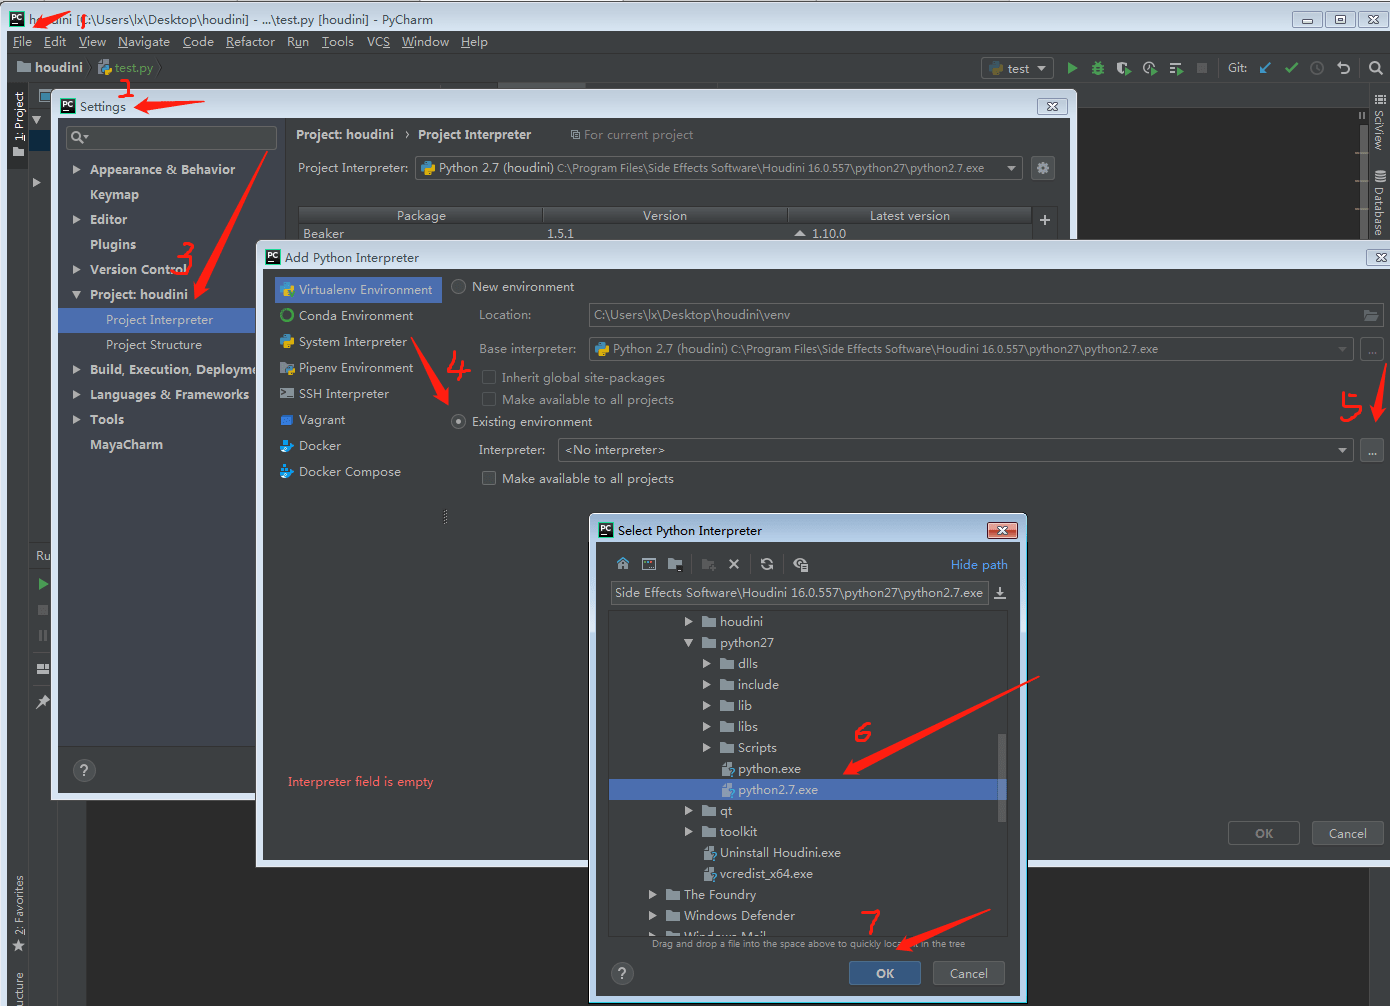Viewport: 1390px width, 1006px height.
Task: Refresh the file listing in interpreter chooser
Action: coord(767,563)
